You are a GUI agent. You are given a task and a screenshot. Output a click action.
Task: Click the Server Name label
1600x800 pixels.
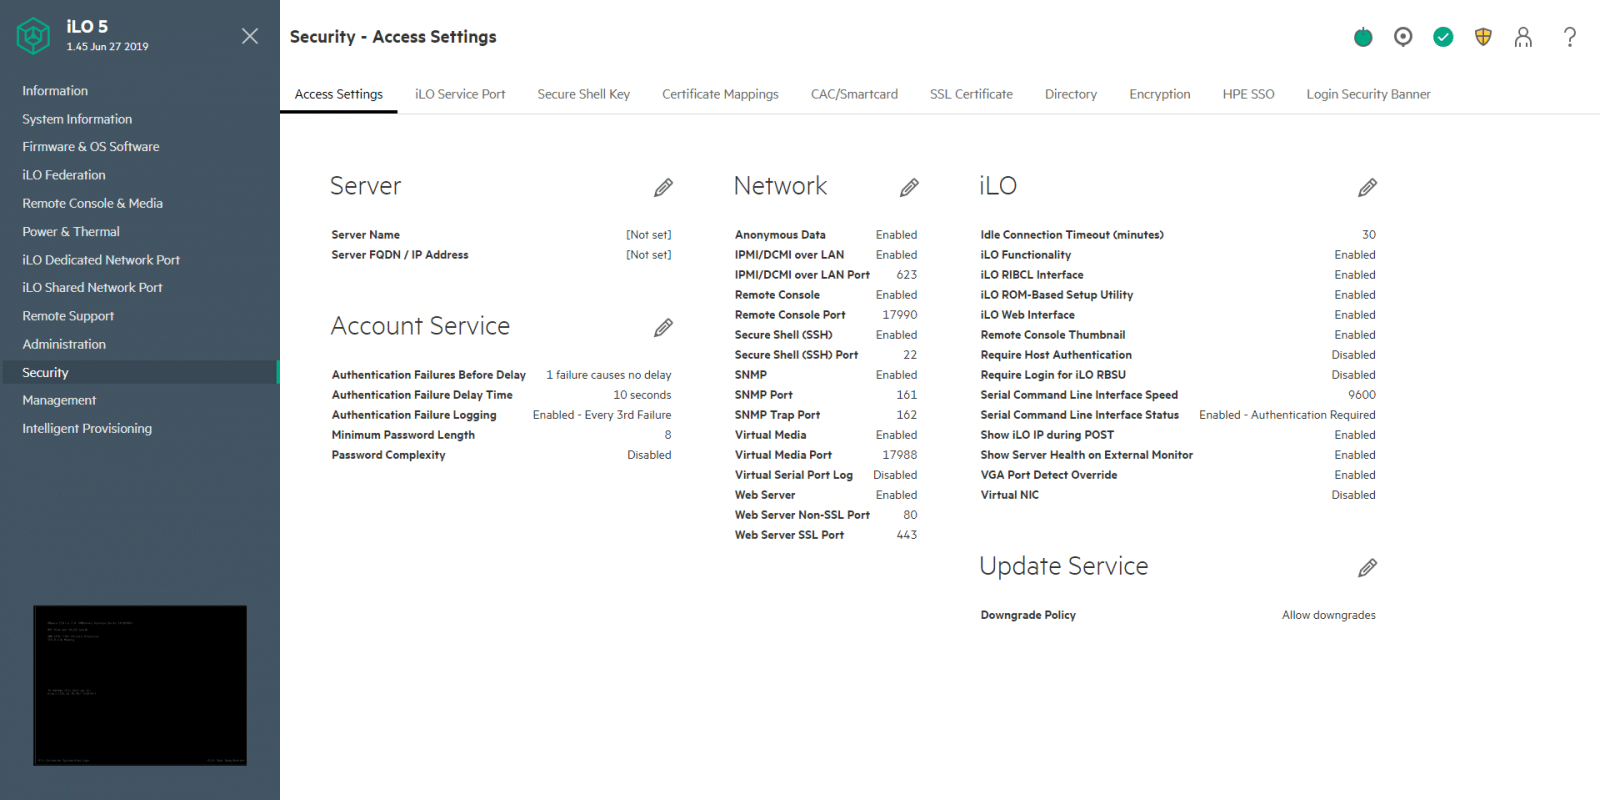pyautogui.click(x=366, y=235)
